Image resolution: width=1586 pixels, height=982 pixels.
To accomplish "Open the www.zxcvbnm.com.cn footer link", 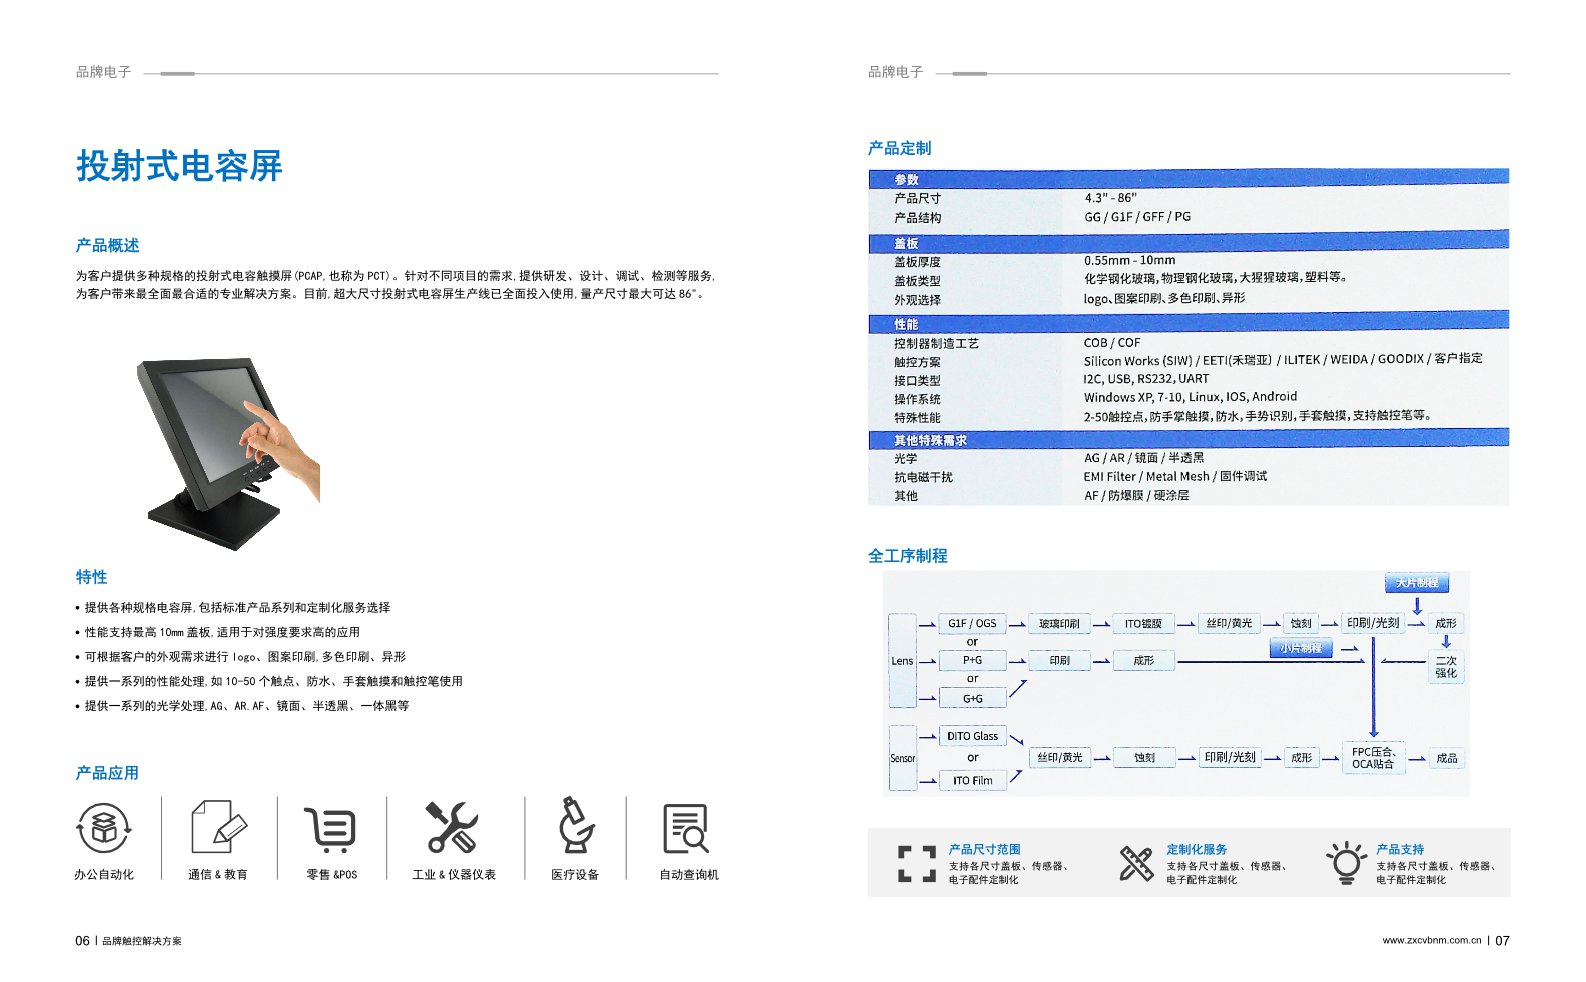I will click(x=1431, y=940).
